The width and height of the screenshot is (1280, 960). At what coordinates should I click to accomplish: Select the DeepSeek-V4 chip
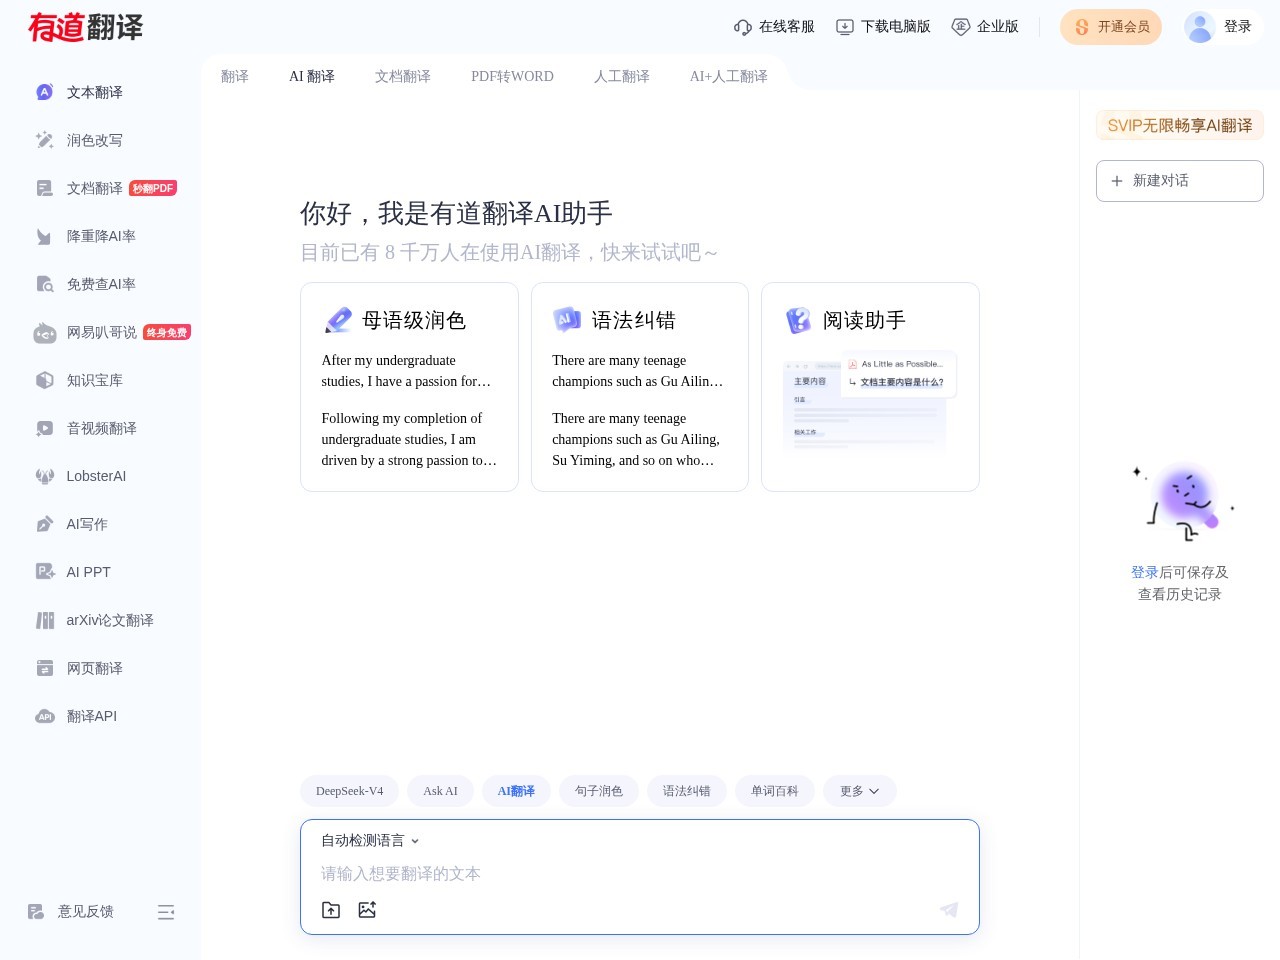350,791
